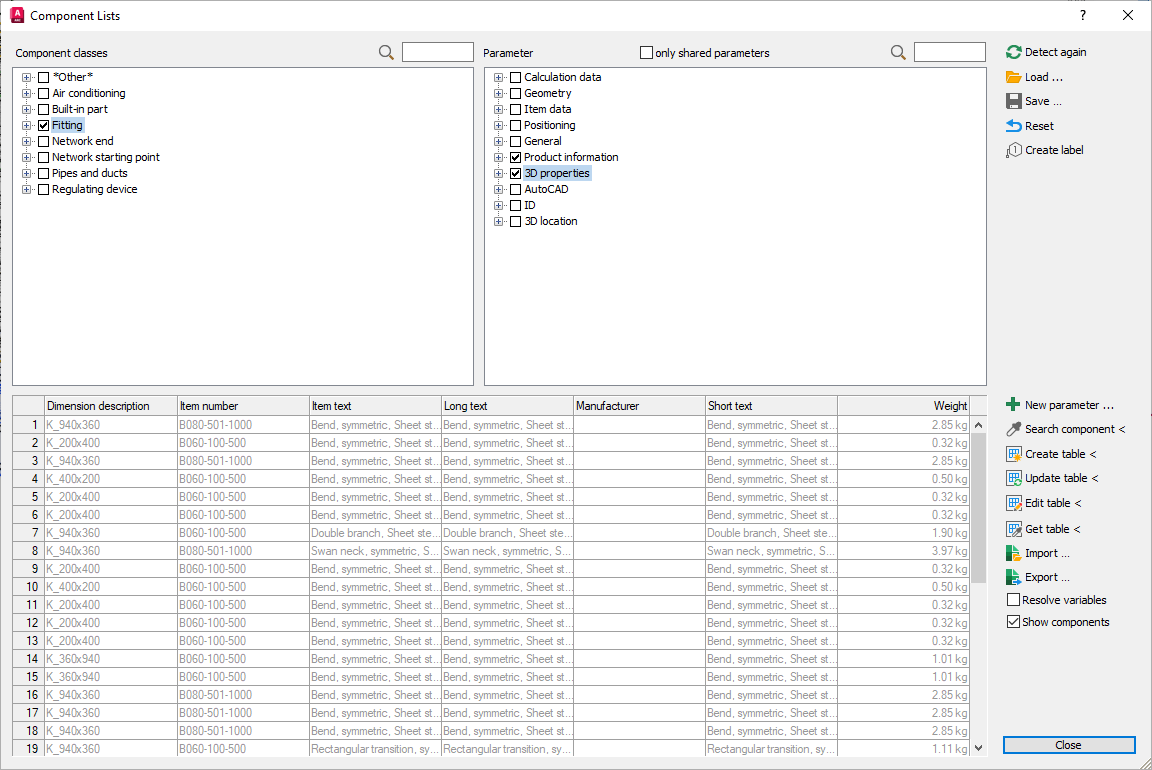Click the Update table icon

pyautogui.click(x=1014, y=478)
